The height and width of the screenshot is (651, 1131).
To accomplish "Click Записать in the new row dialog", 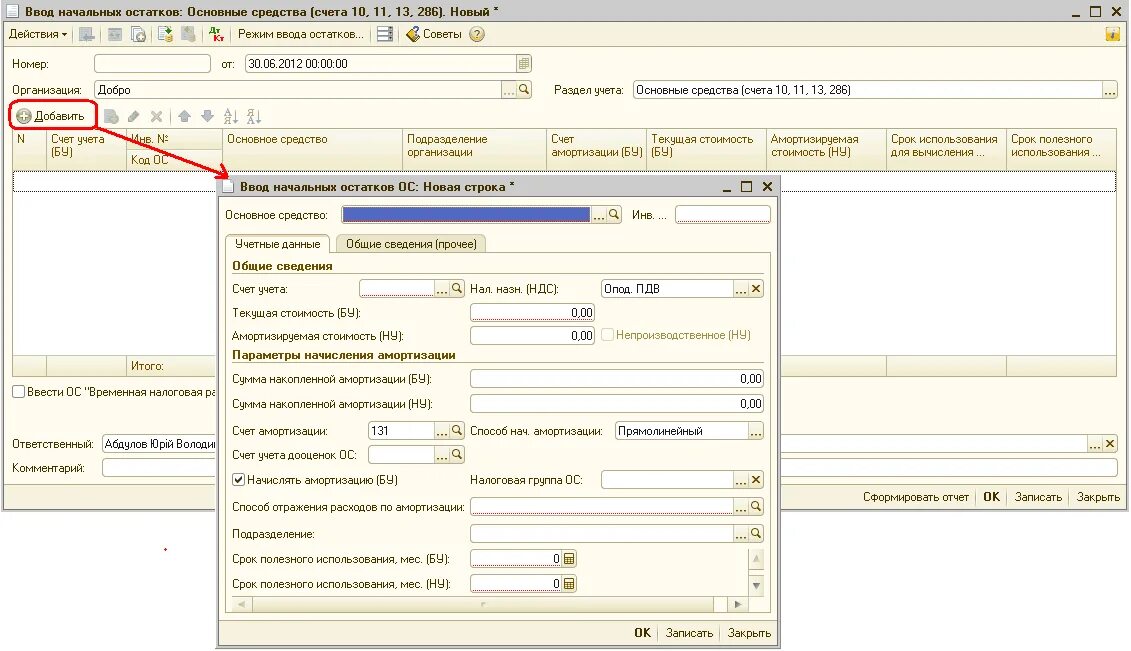I will coord(689,633).
